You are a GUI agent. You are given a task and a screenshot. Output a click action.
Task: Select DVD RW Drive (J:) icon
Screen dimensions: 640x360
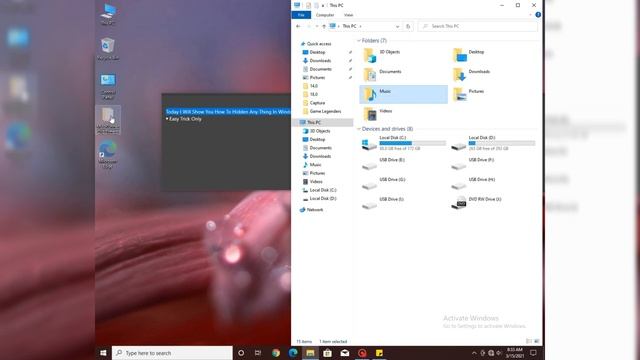coord(458,203)
